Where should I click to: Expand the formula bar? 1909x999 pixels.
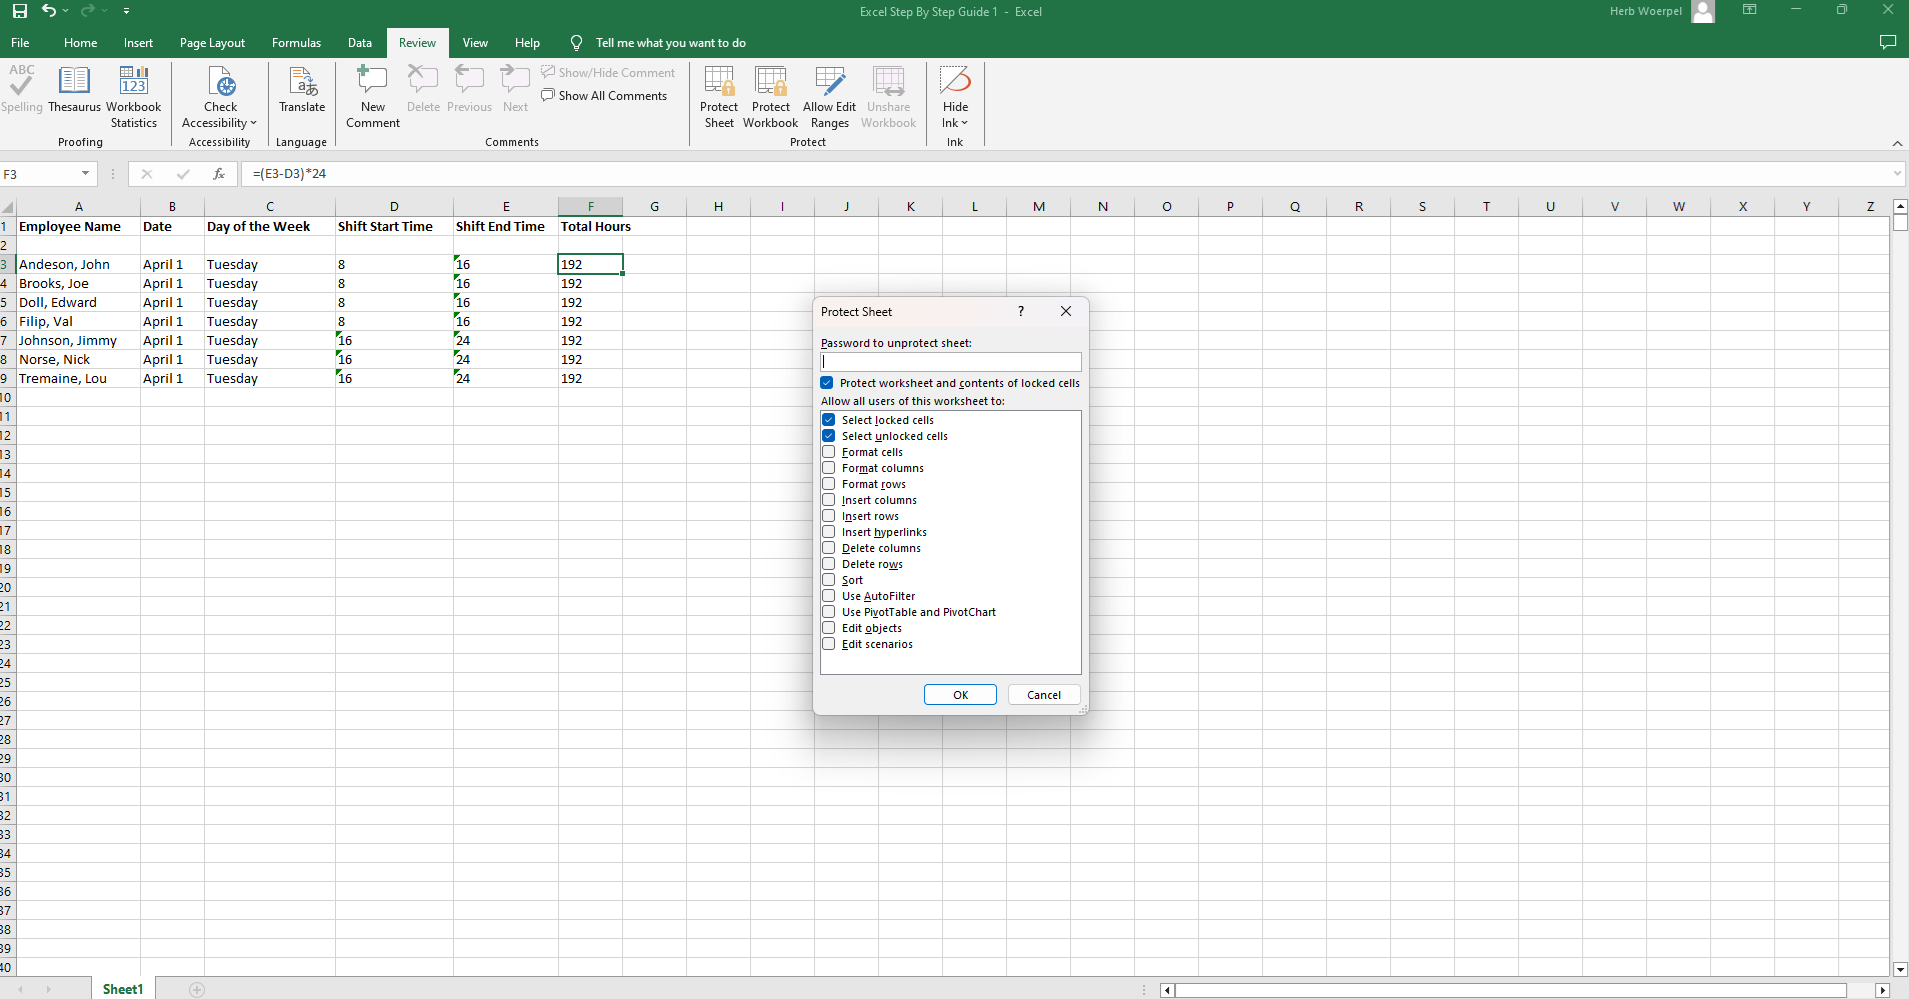point(1897,174)
